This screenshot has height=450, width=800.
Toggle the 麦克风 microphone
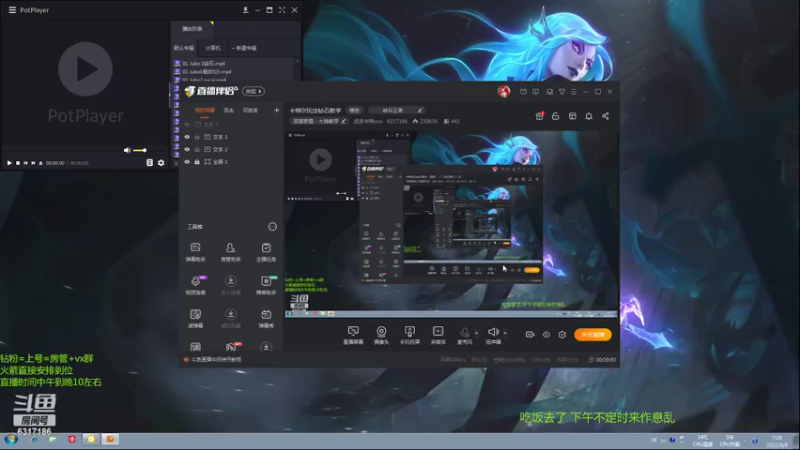464,335
